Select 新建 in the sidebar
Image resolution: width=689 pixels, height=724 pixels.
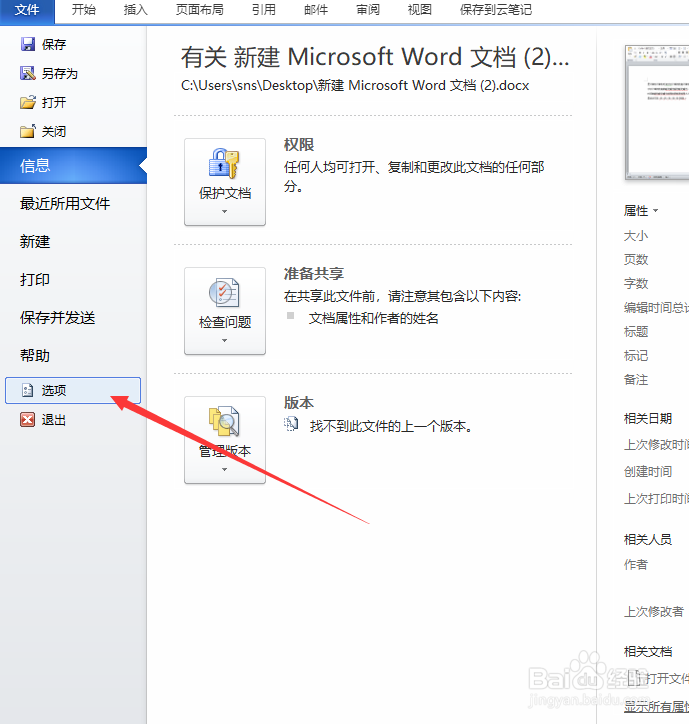(35, 241)
